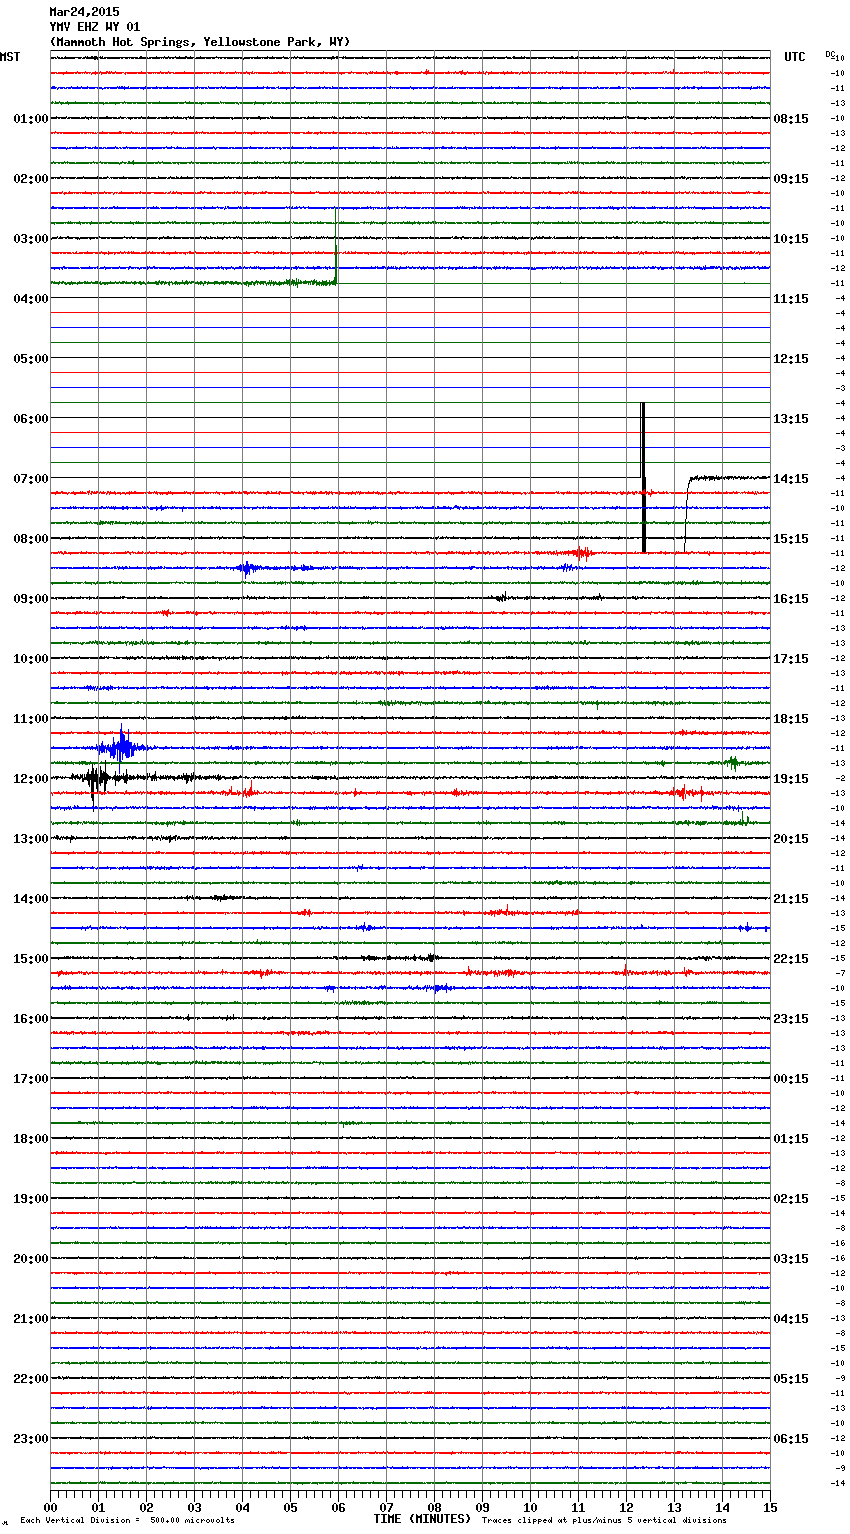Screen dimensions: 850x1534
Task: Select the 13:00 MST hour label
Action: pos(31,839)
